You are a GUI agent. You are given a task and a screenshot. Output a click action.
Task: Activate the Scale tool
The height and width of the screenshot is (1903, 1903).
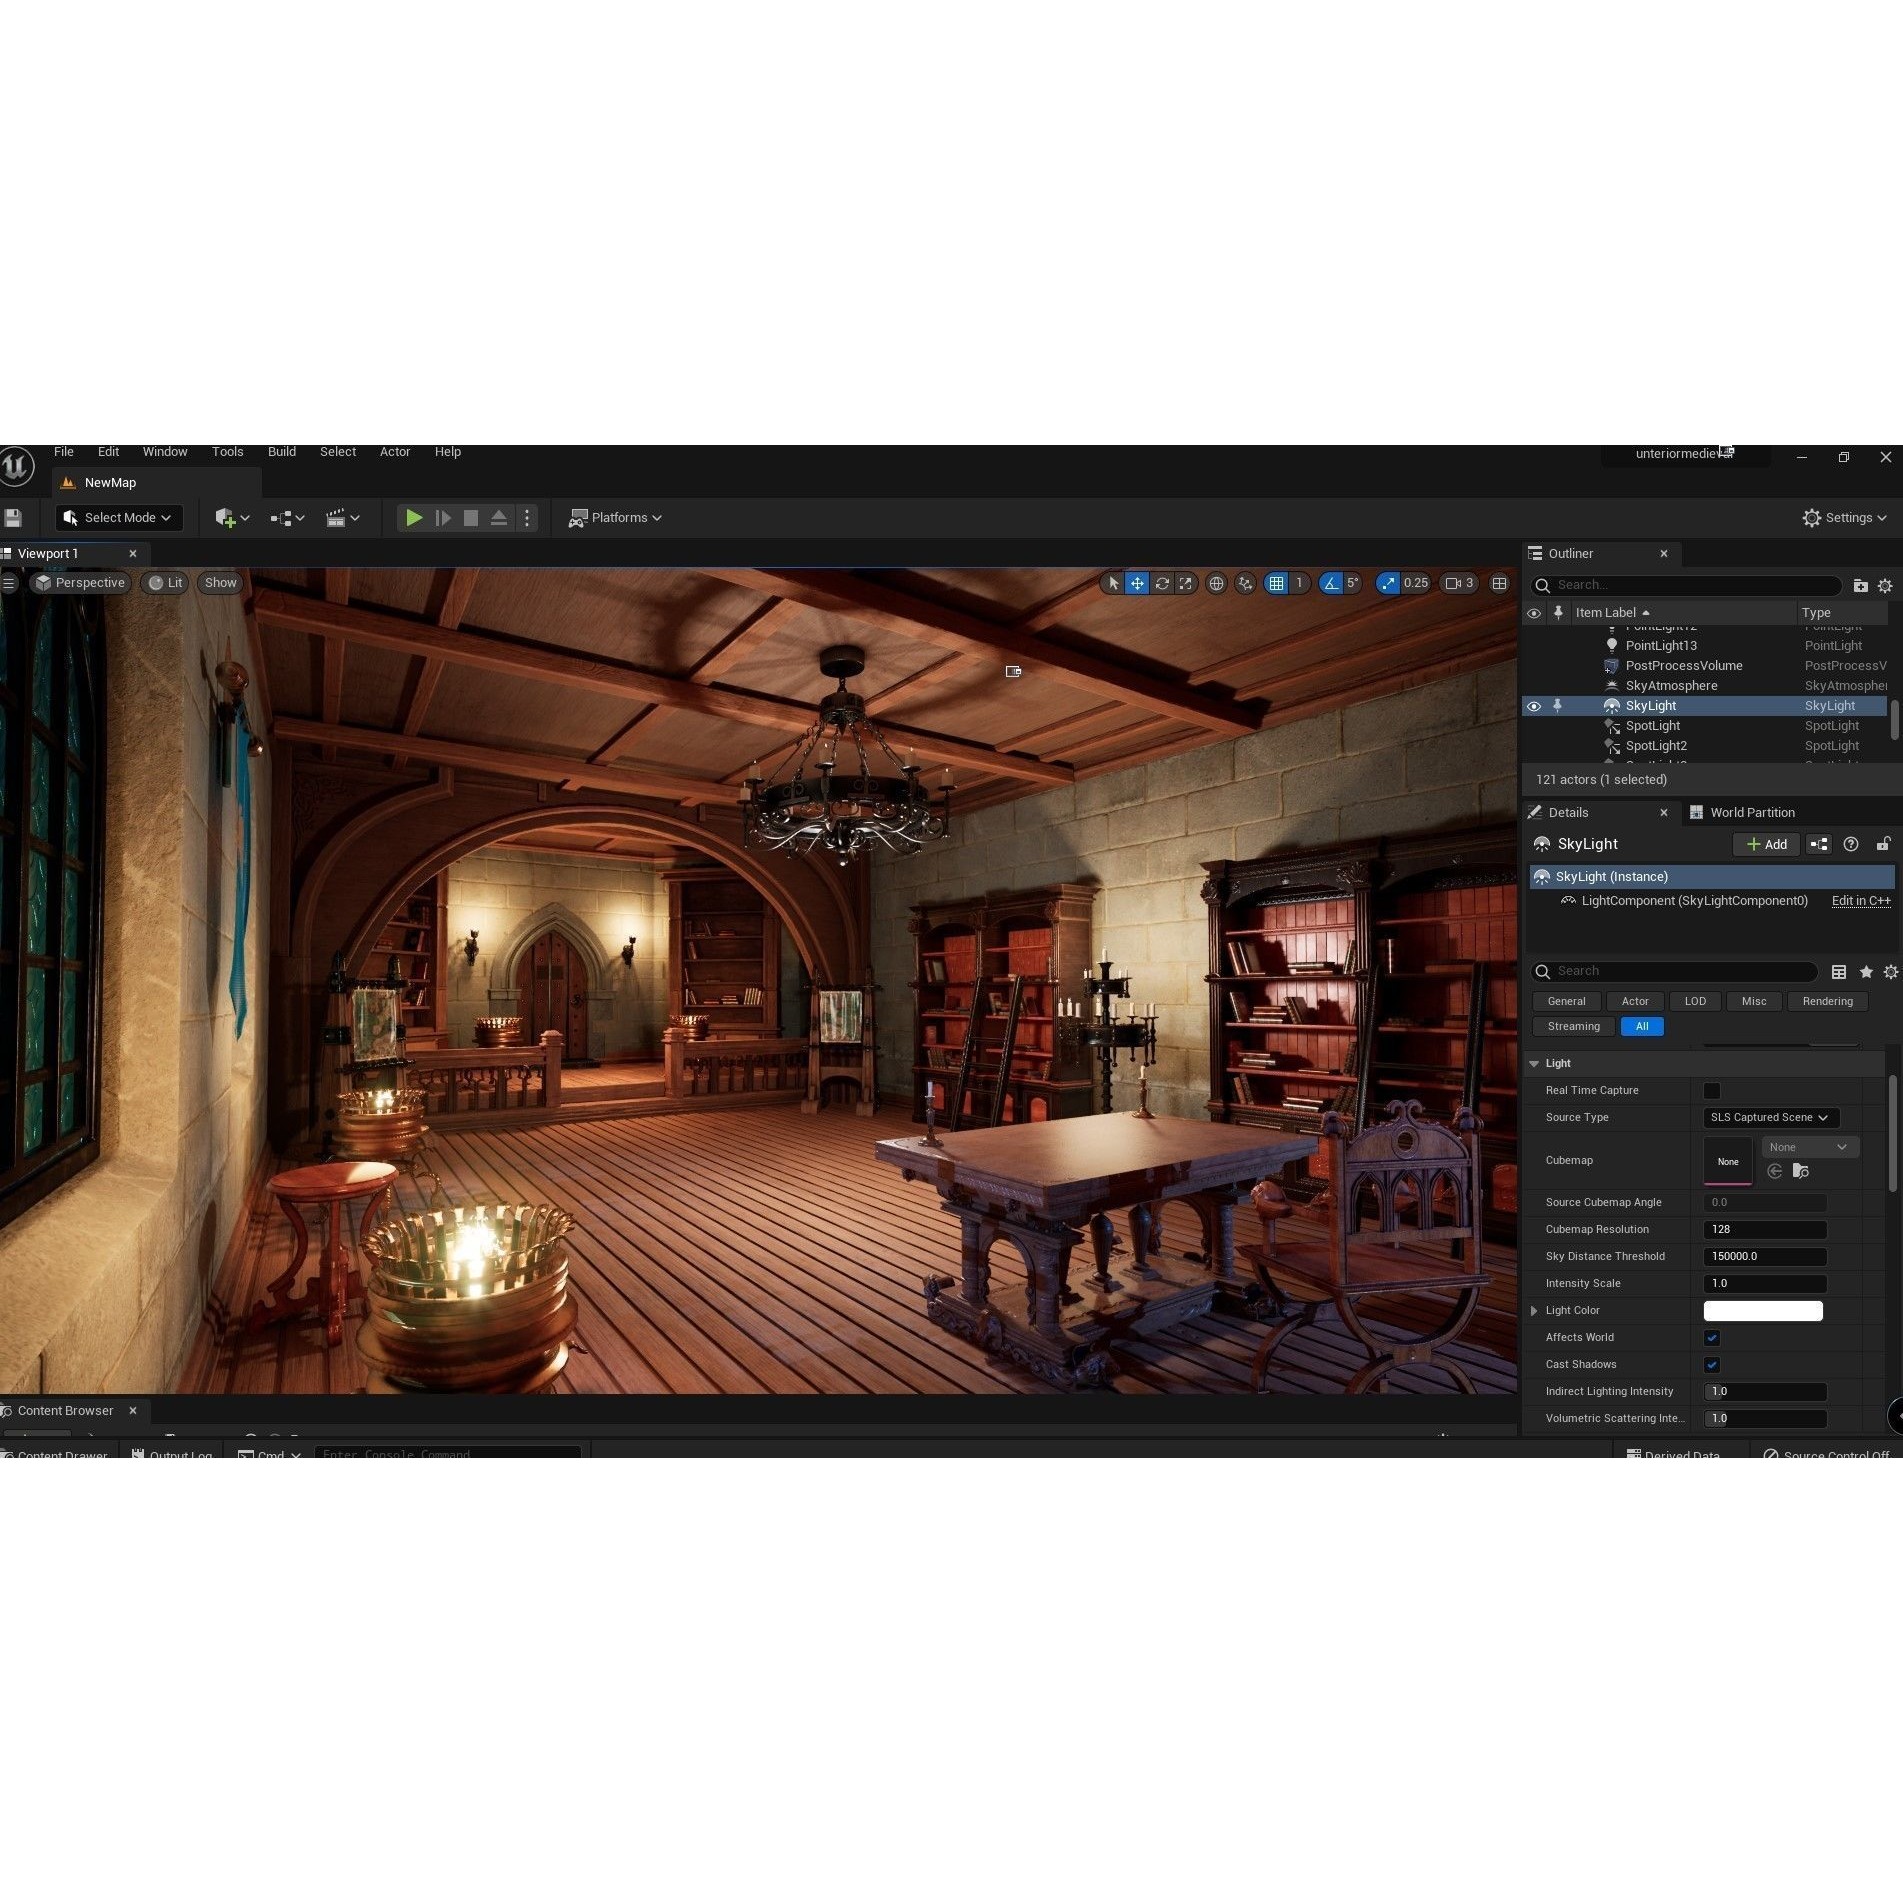click(x=1186, y=583)
